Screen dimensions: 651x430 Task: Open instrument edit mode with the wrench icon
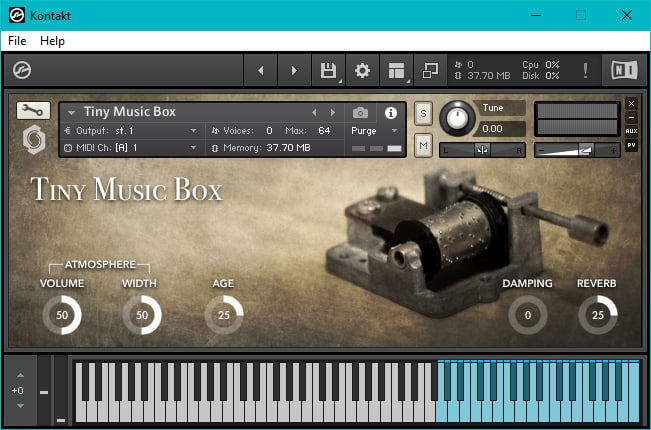tap(33, 110)
